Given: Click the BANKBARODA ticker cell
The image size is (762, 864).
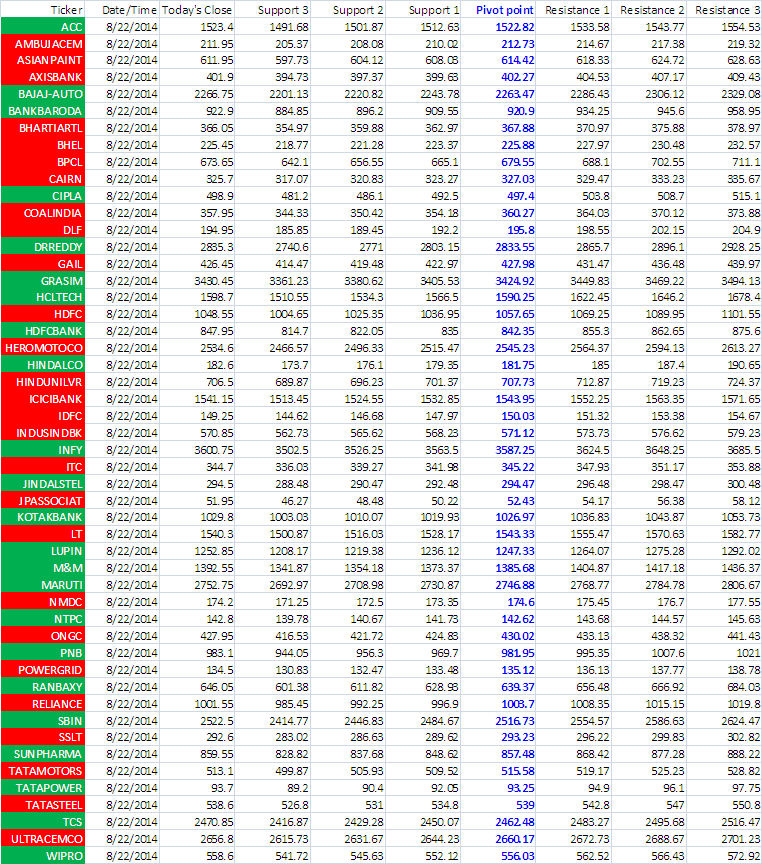Looking at the screenshot, I should 43,111.
